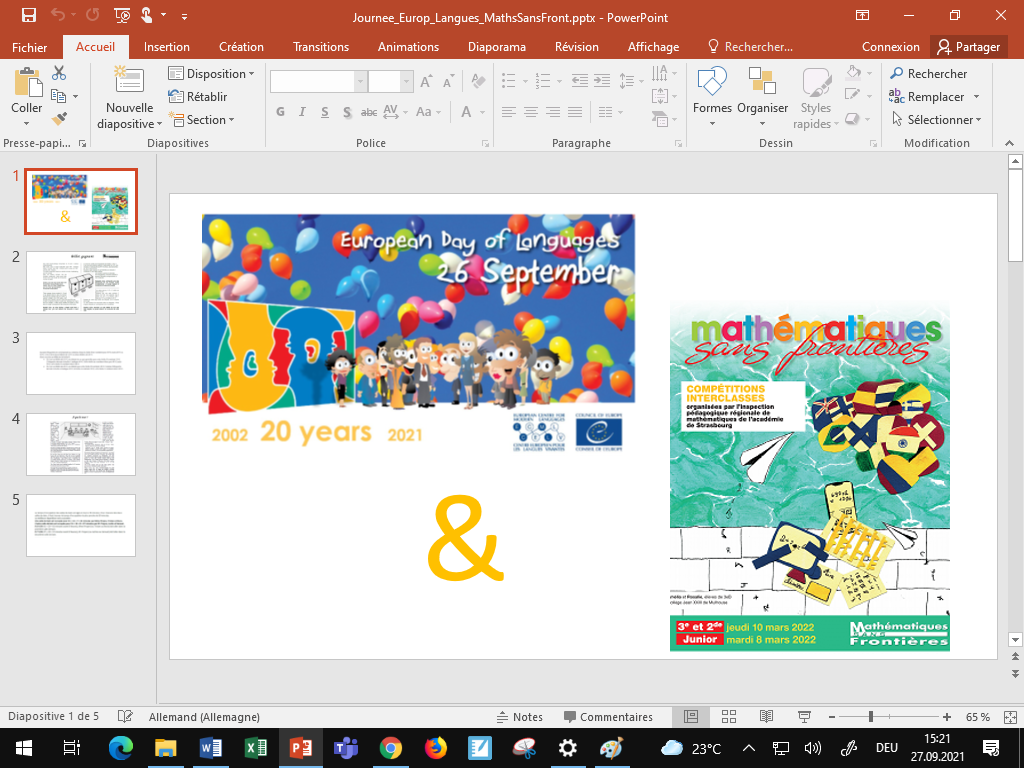Open the Formes shapes gallery

click(712, 98)
